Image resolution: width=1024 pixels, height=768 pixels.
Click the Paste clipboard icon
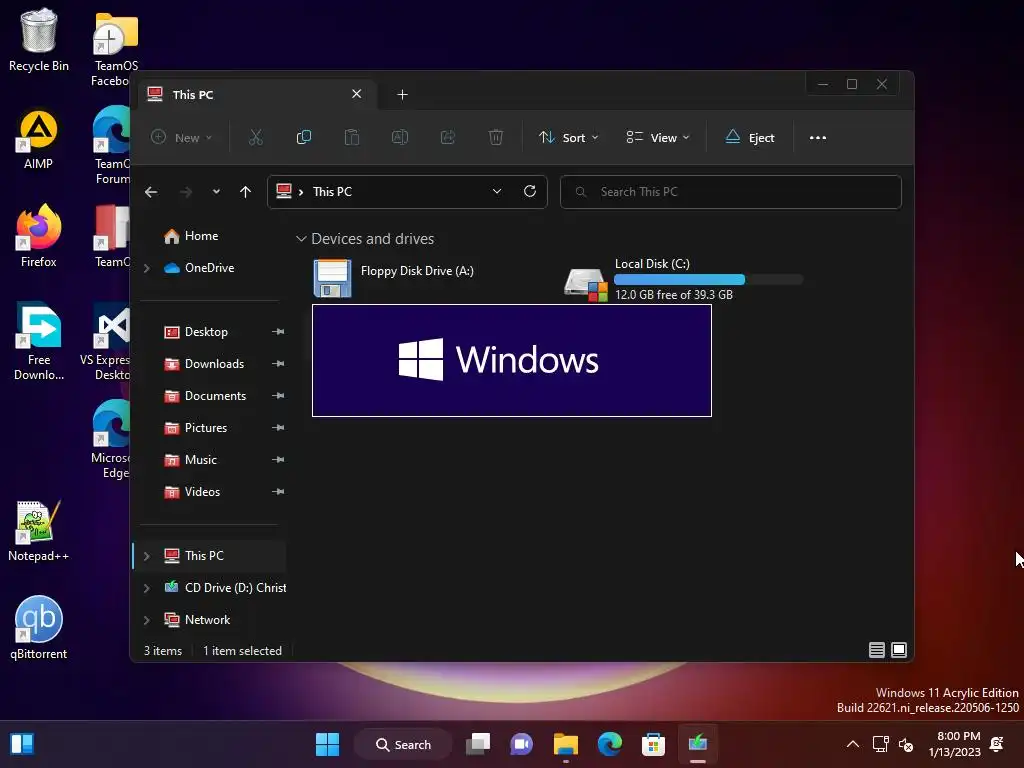[351, 137]
